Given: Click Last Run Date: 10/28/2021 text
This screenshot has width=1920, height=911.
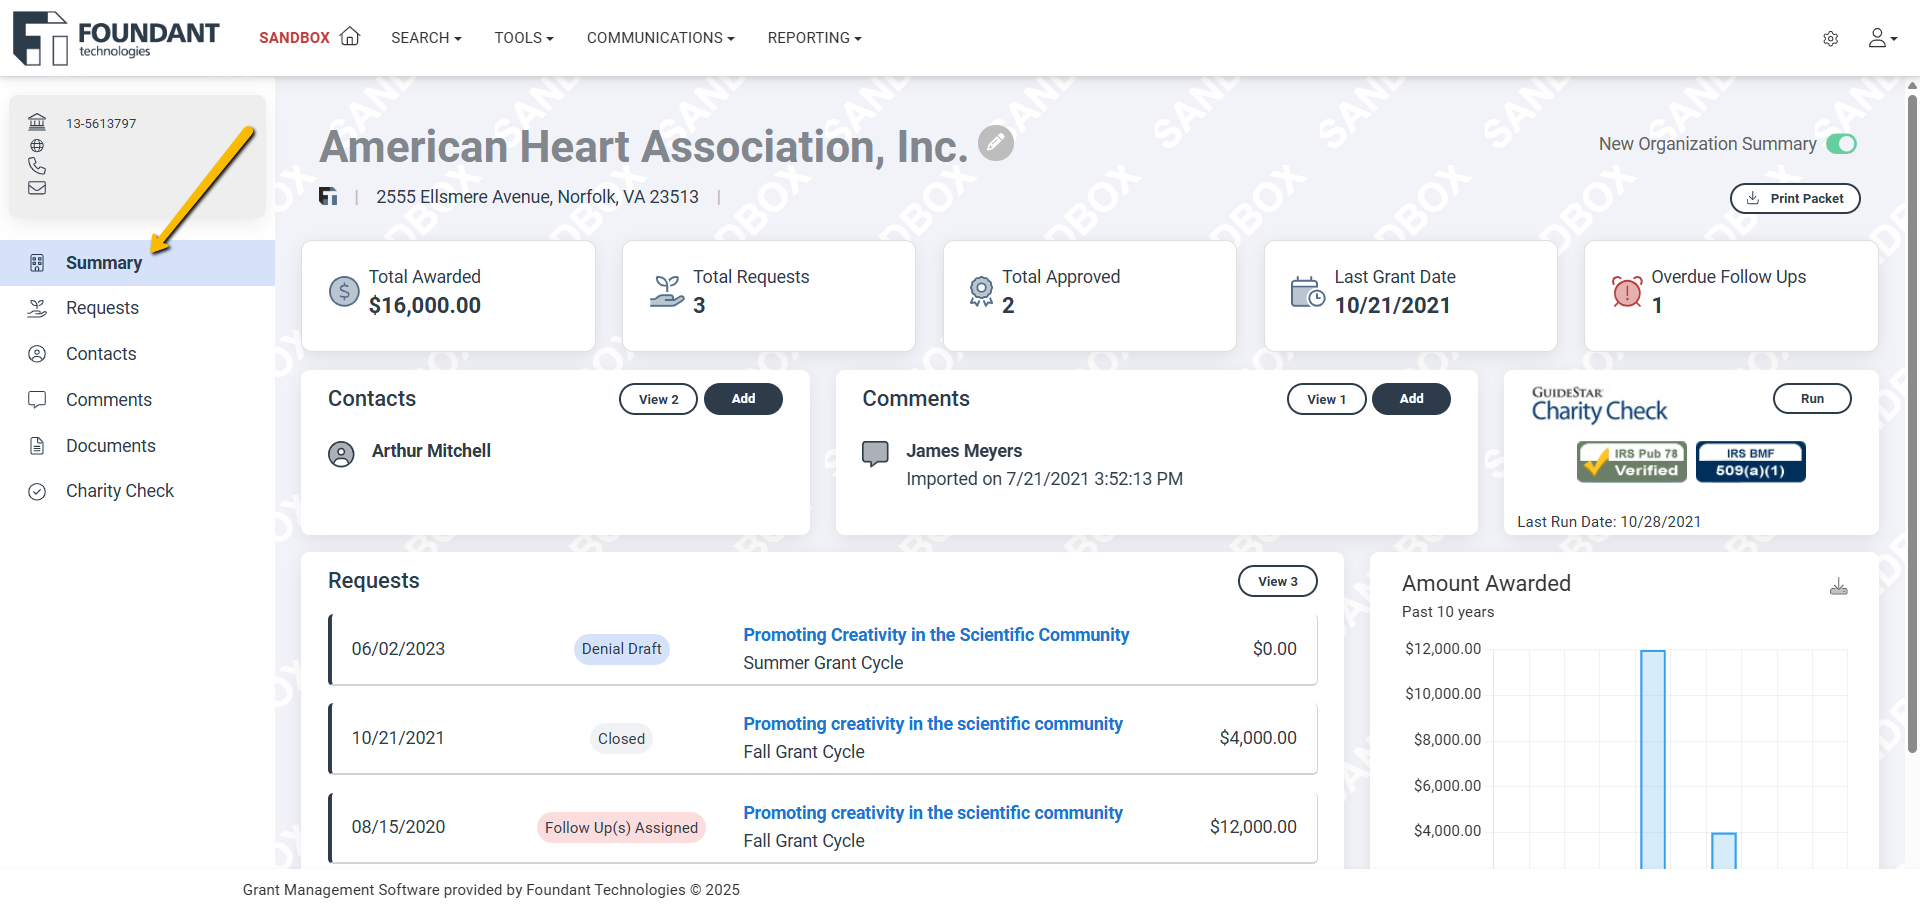Looking at the screenshot, I should pos(1609,522).
